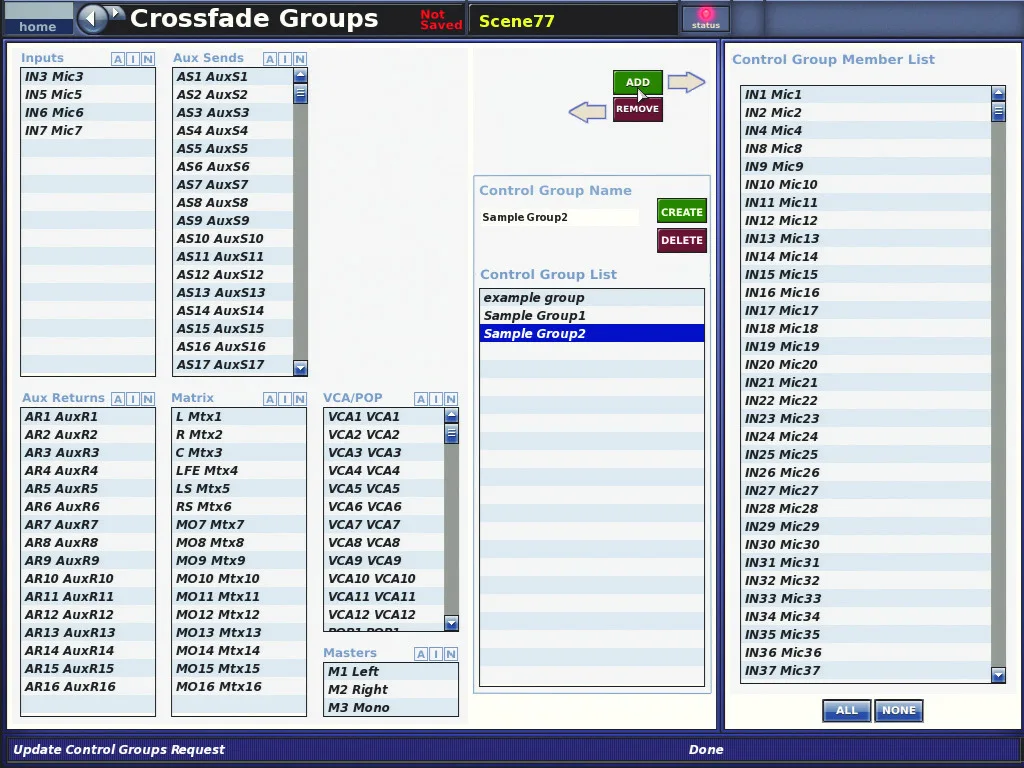Select 'AR1 AuxR1' in Aux Returns
Image resolution: width=1024 pixels, height=768 pixels.
coord(88,417)
